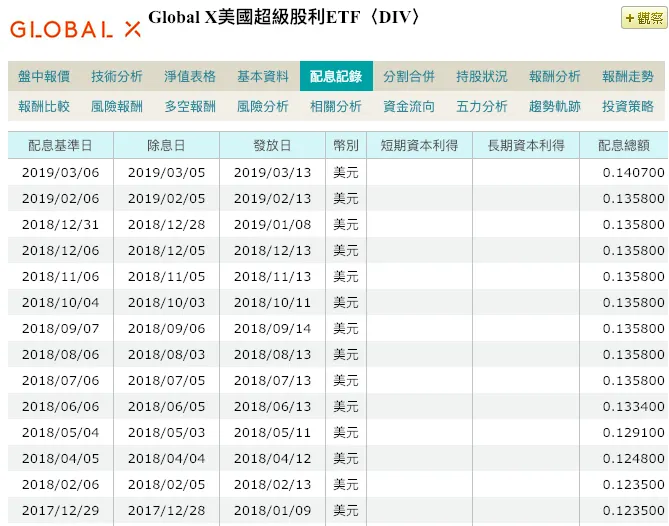This screenshot has height=526, width=669.
Task: Open the 盤中報價 tab
Action: point(44,76)
